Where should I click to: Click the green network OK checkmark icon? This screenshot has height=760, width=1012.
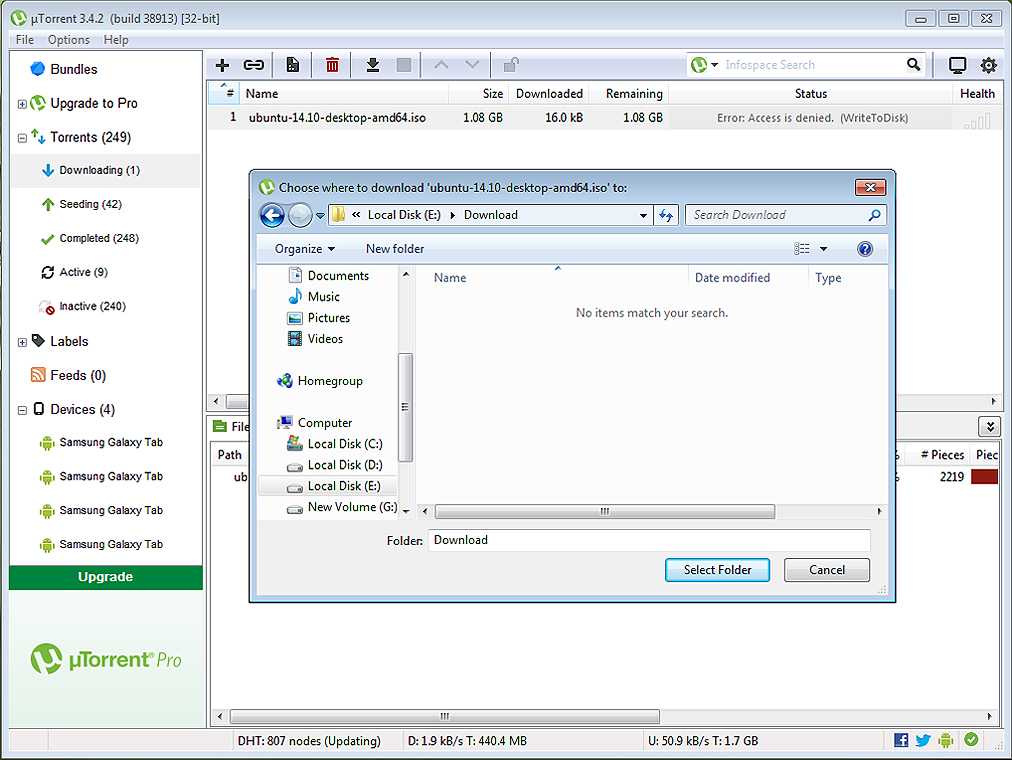(971, 740)
